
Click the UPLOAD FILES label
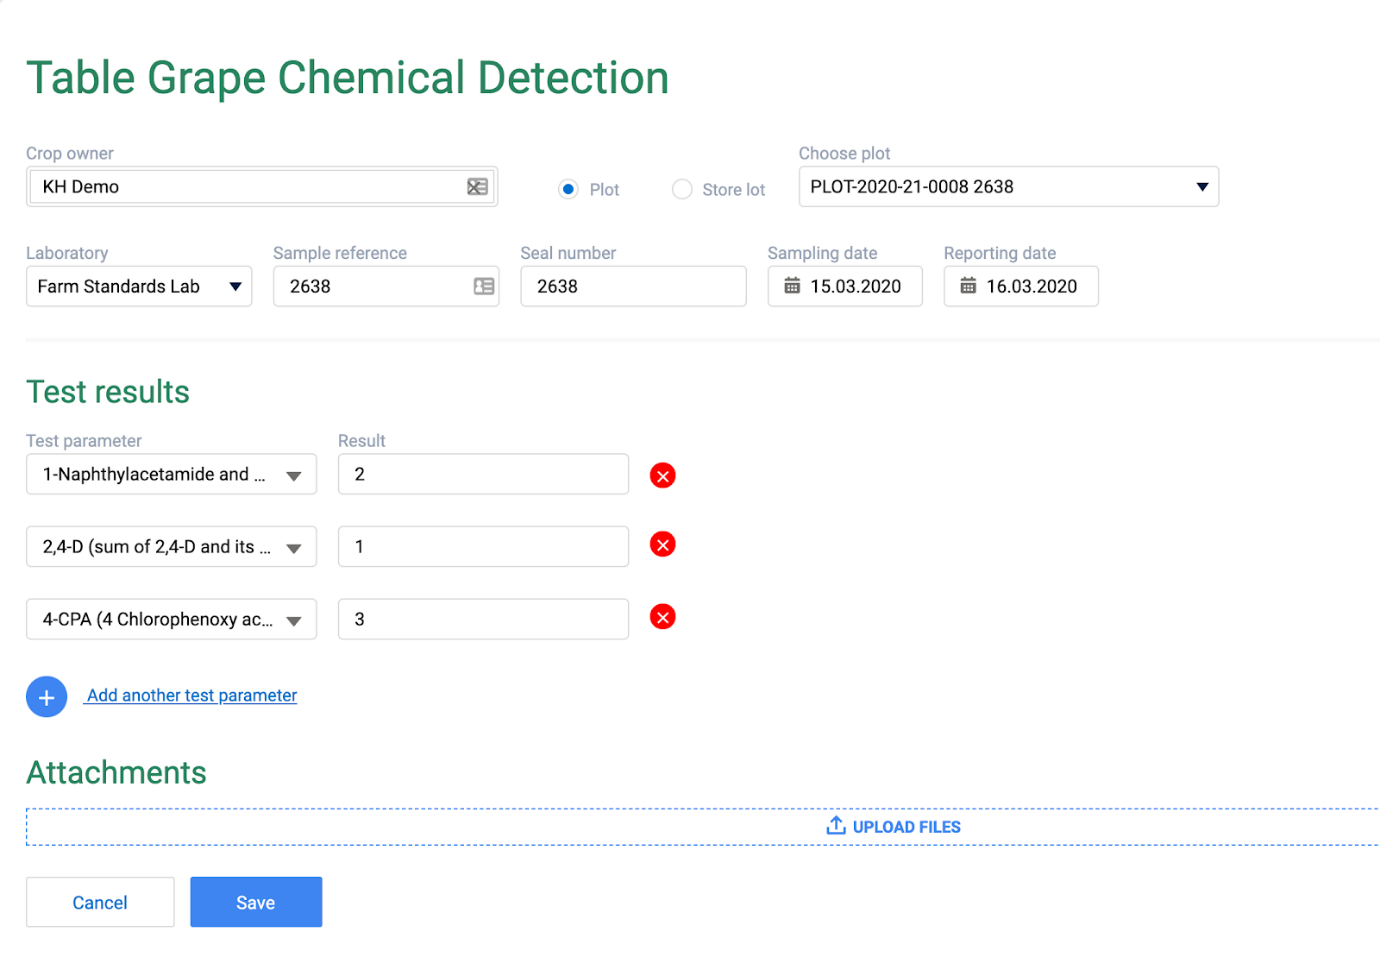906,827
